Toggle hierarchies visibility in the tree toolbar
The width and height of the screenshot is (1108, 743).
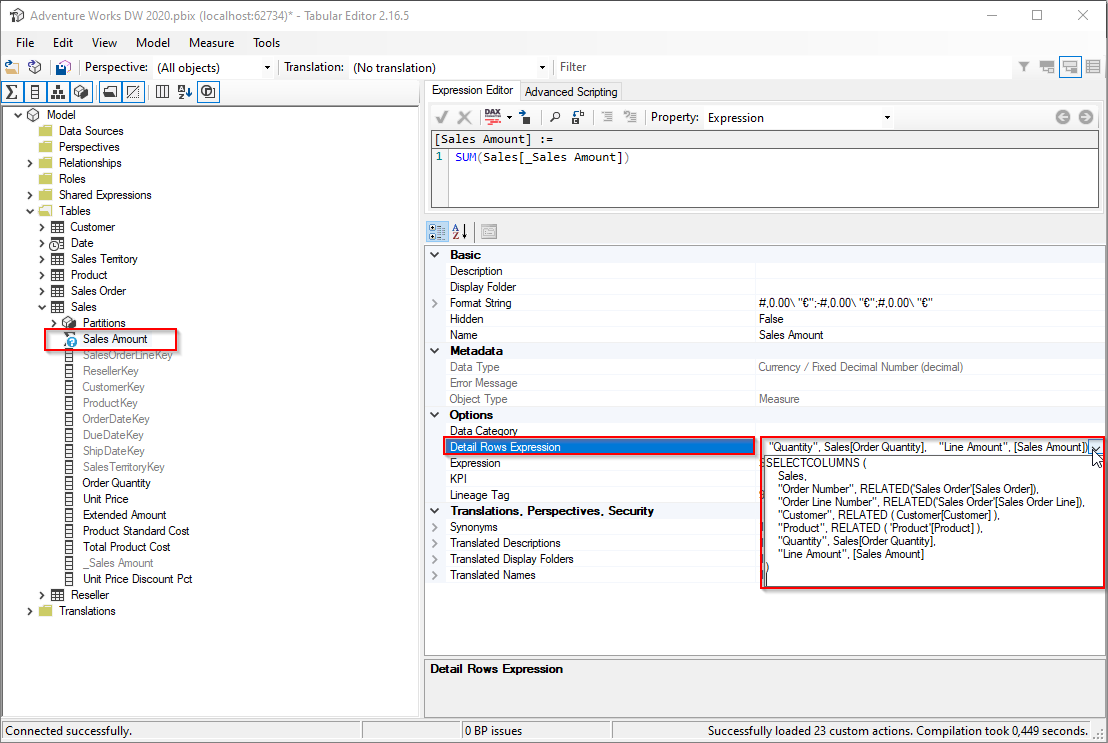click(x=58, y=92)
